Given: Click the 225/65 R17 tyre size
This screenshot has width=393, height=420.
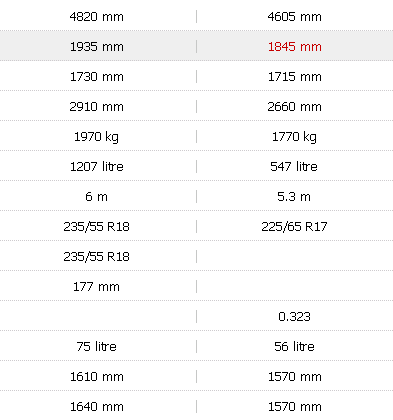Looking at the screenshot, I should click(x=294, y=227).
